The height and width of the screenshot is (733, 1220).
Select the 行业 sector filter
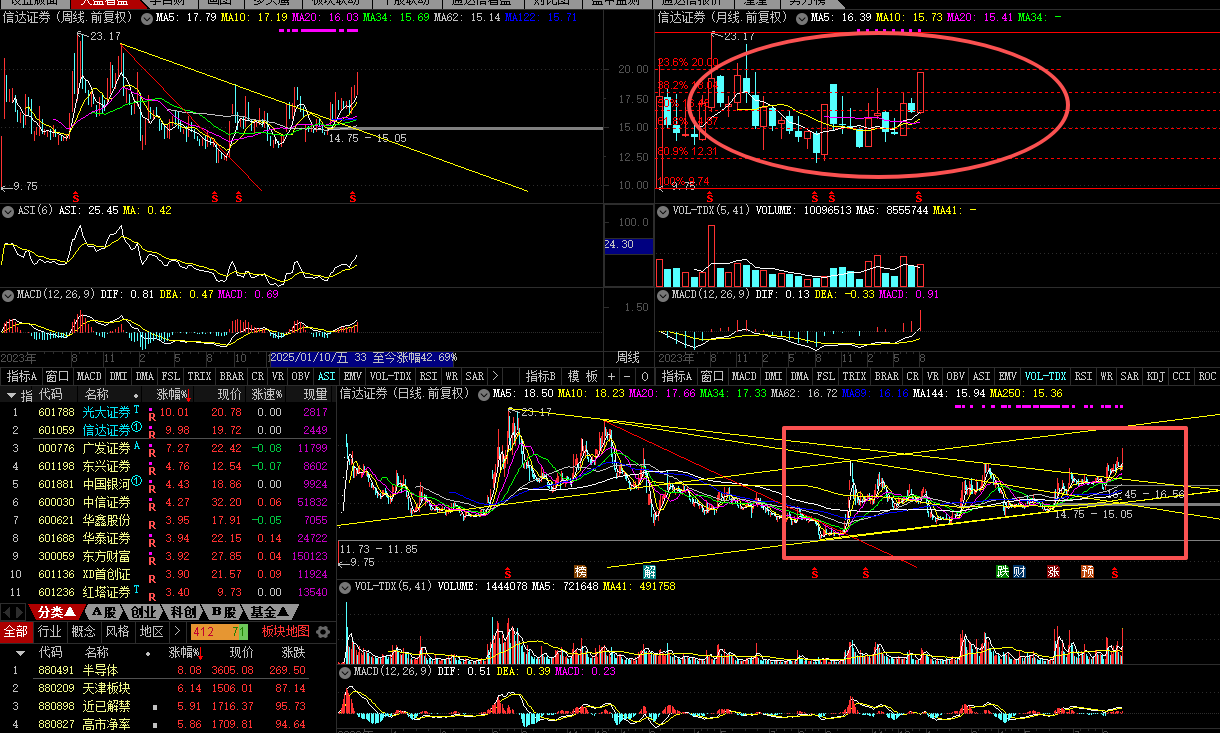49,632
